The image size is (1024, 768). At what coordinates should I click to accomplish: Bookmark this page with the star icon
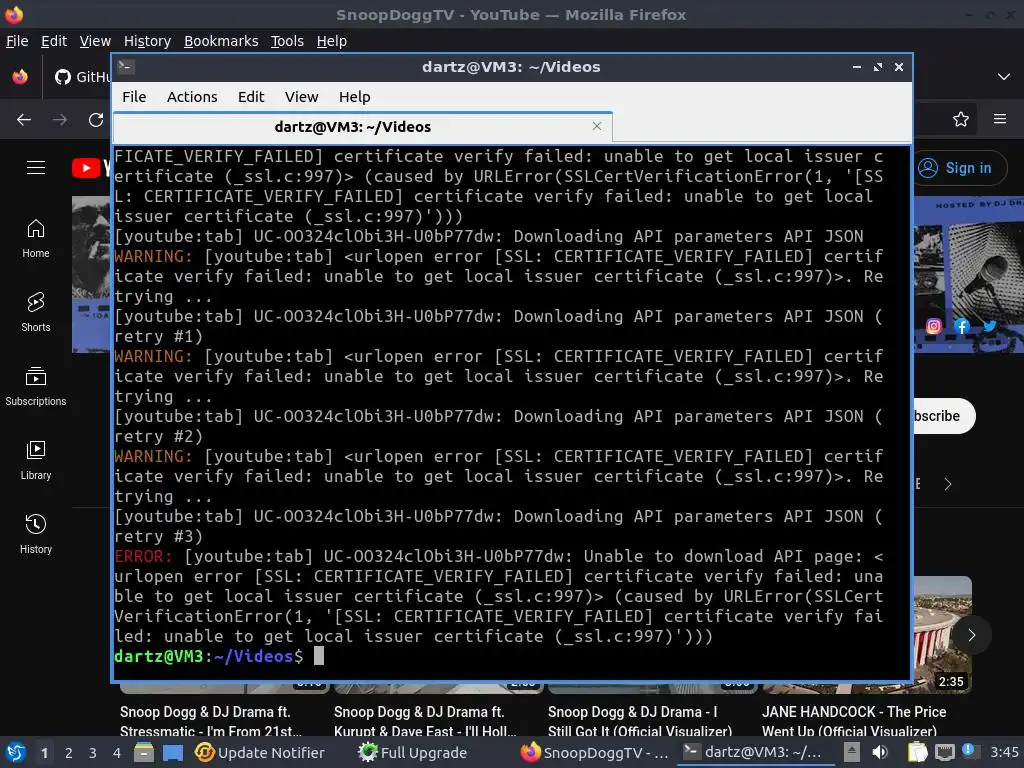pos(961,119)
